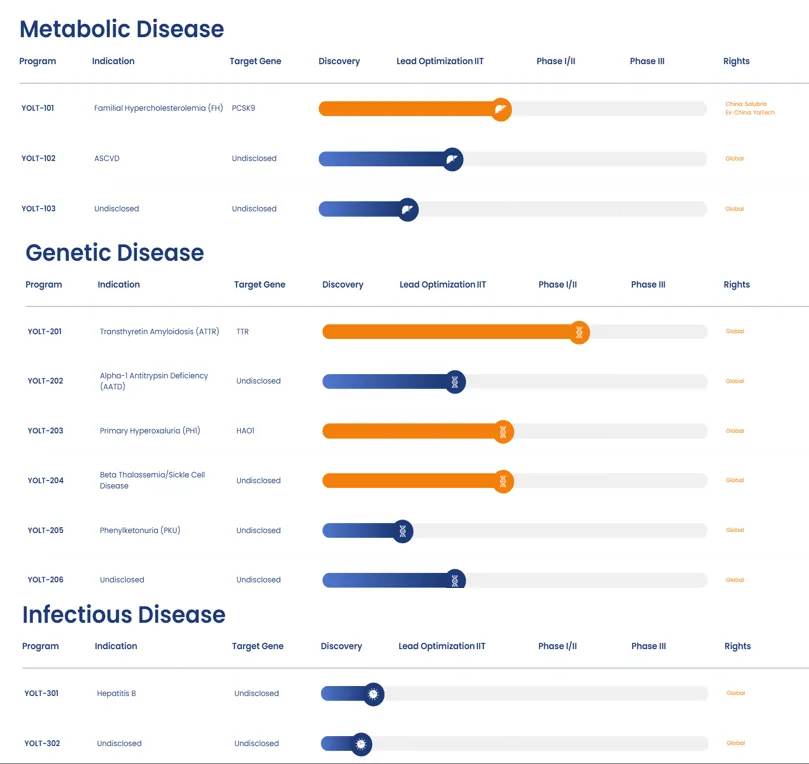Select the YOLT-101 program name

[x=38, y=108]
